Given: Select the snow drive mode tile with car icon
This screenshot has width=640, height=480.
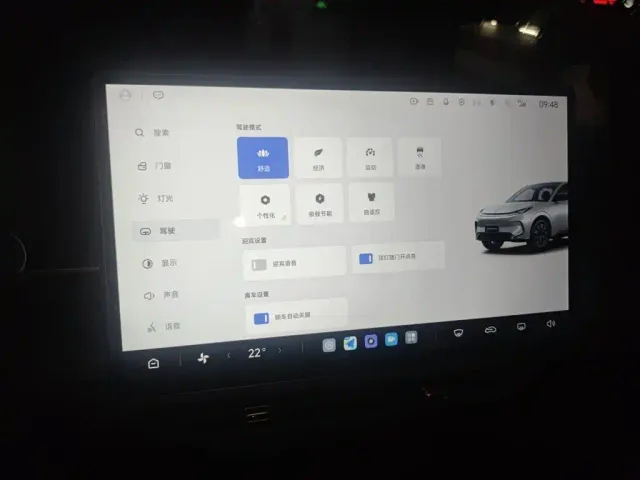Looking at the screenshot, I should tap(420, 157).
